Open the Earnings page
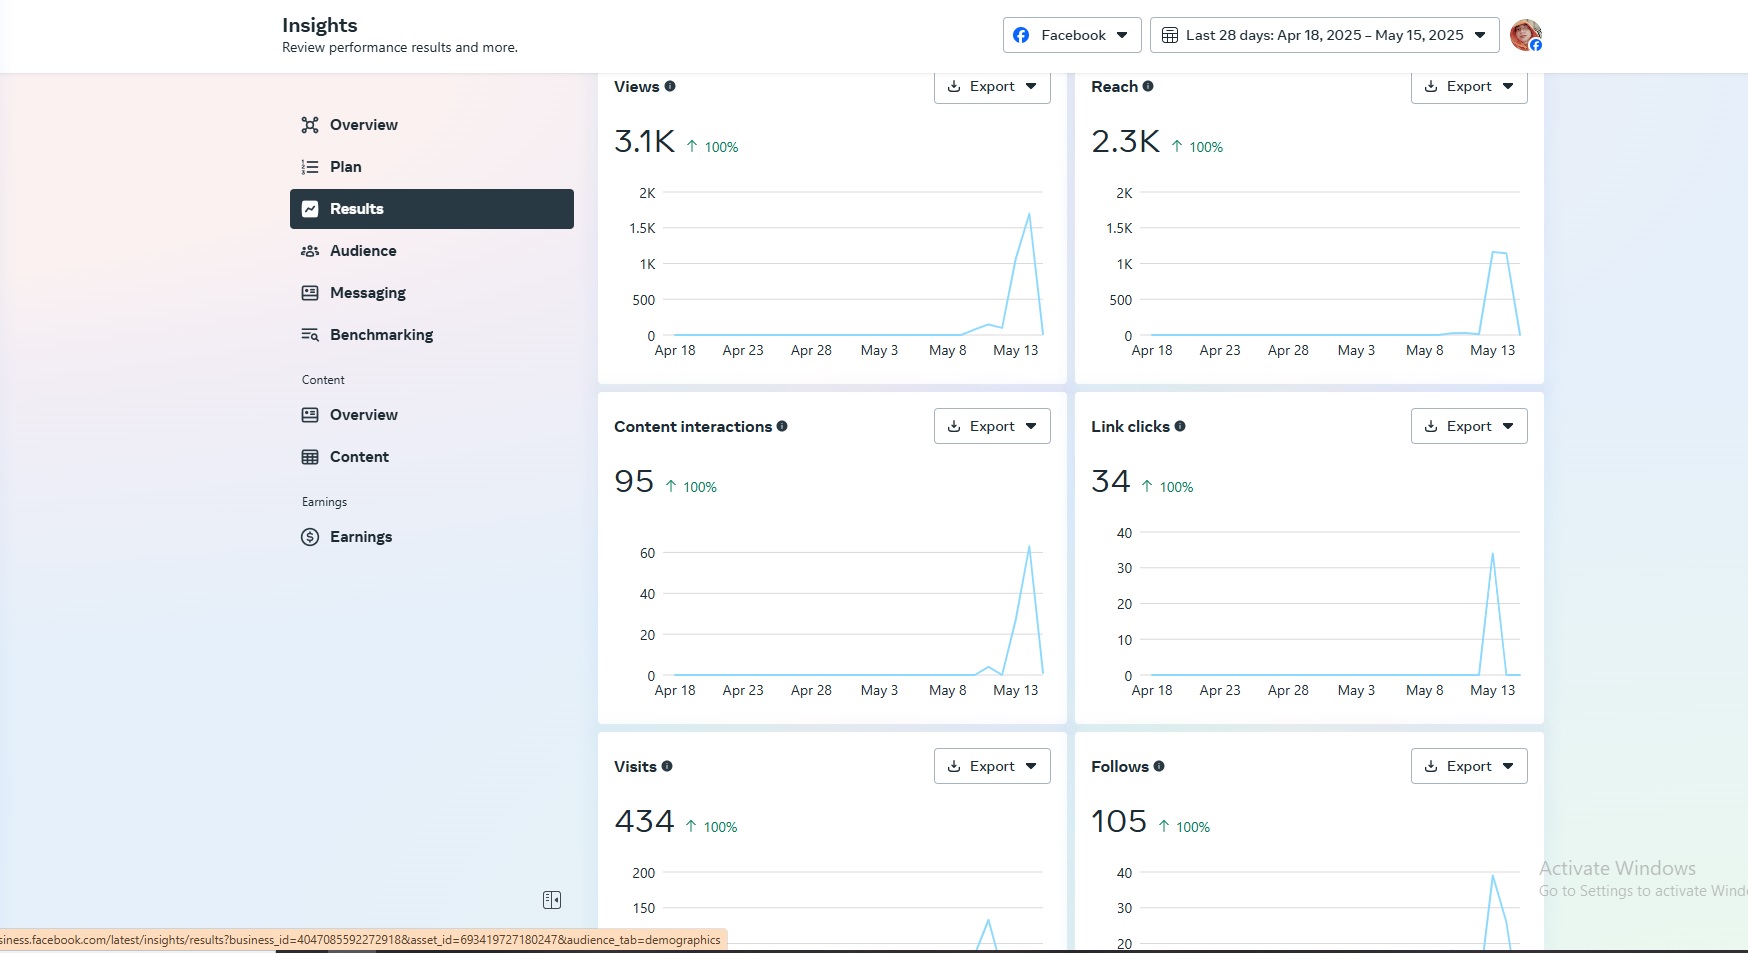Image resolution: width=1748 pixels, height=953 pixels. coord(360,537)
